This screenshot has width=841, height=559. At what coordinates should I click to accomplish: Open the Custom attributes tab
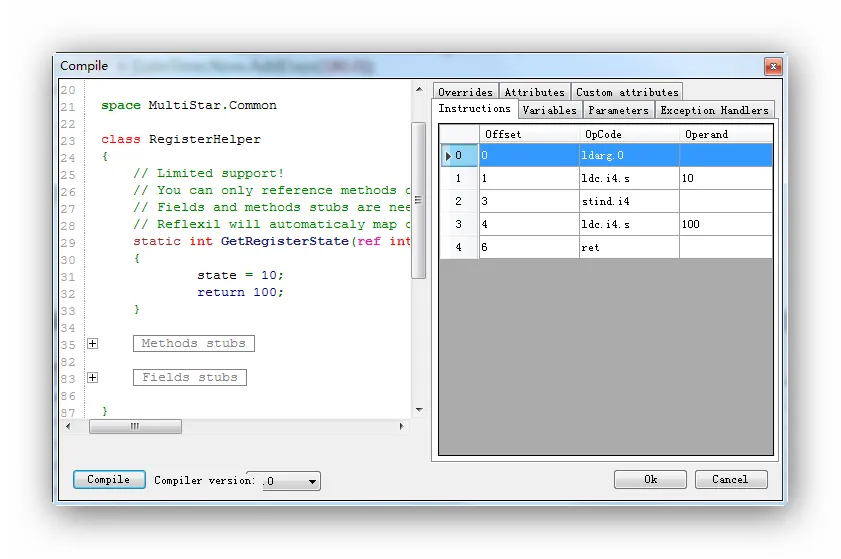click(627, 92)
